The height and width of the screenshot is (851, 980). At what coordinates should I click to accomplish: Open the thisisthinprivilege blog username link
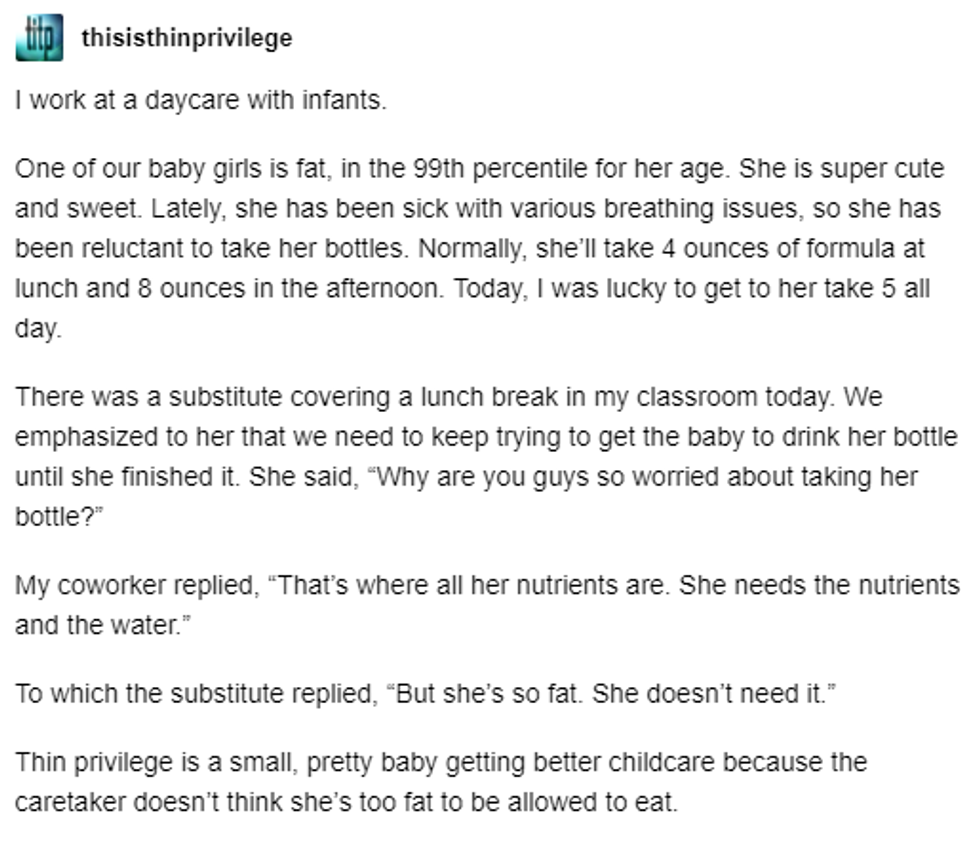[186, 39]
